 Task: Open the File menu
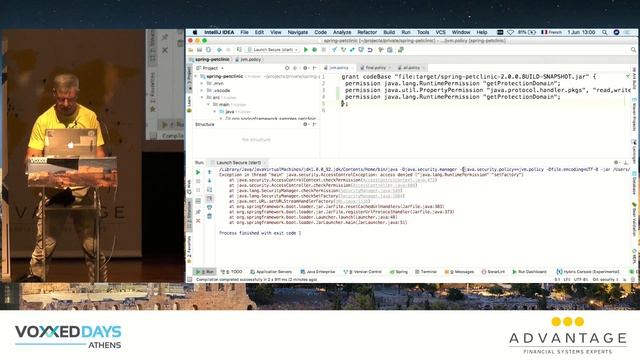244,32
